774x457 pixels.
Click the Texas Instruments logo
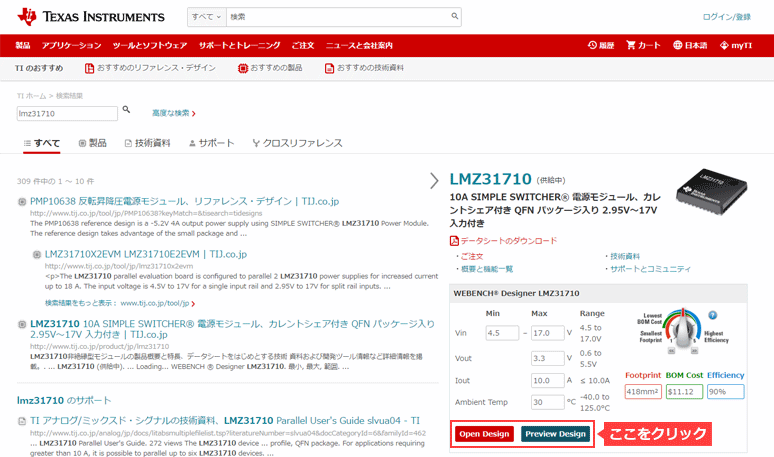[91, 17]
